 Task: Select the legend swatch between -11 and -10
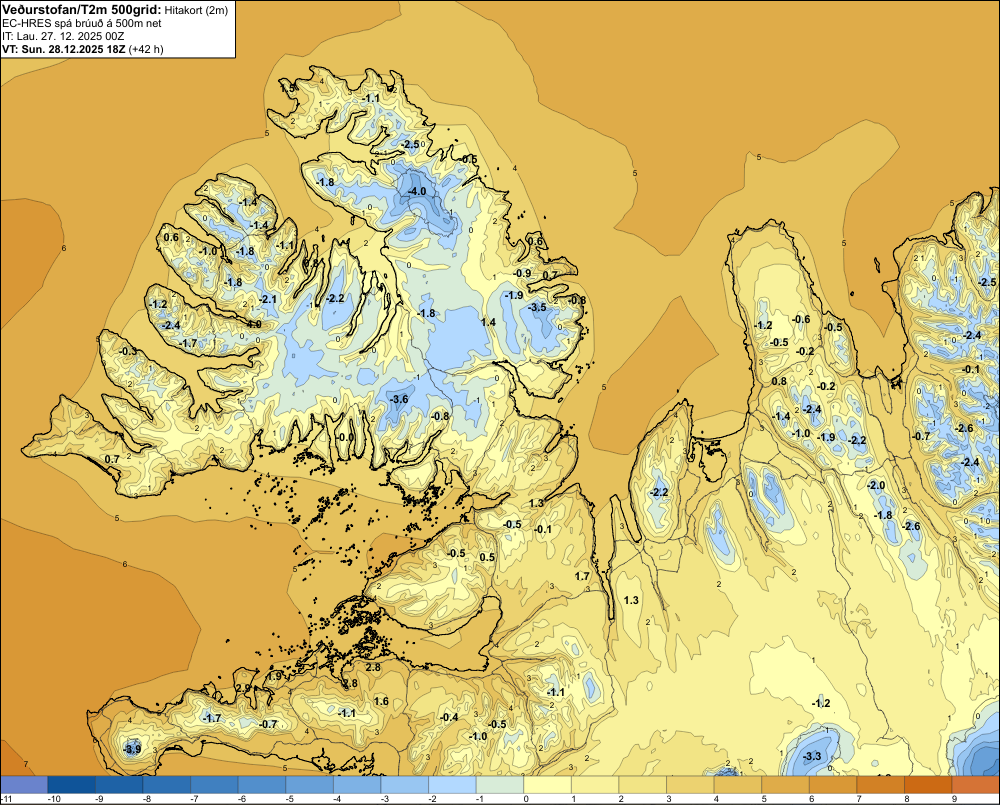pyautogui.click(x=24, y=785)
